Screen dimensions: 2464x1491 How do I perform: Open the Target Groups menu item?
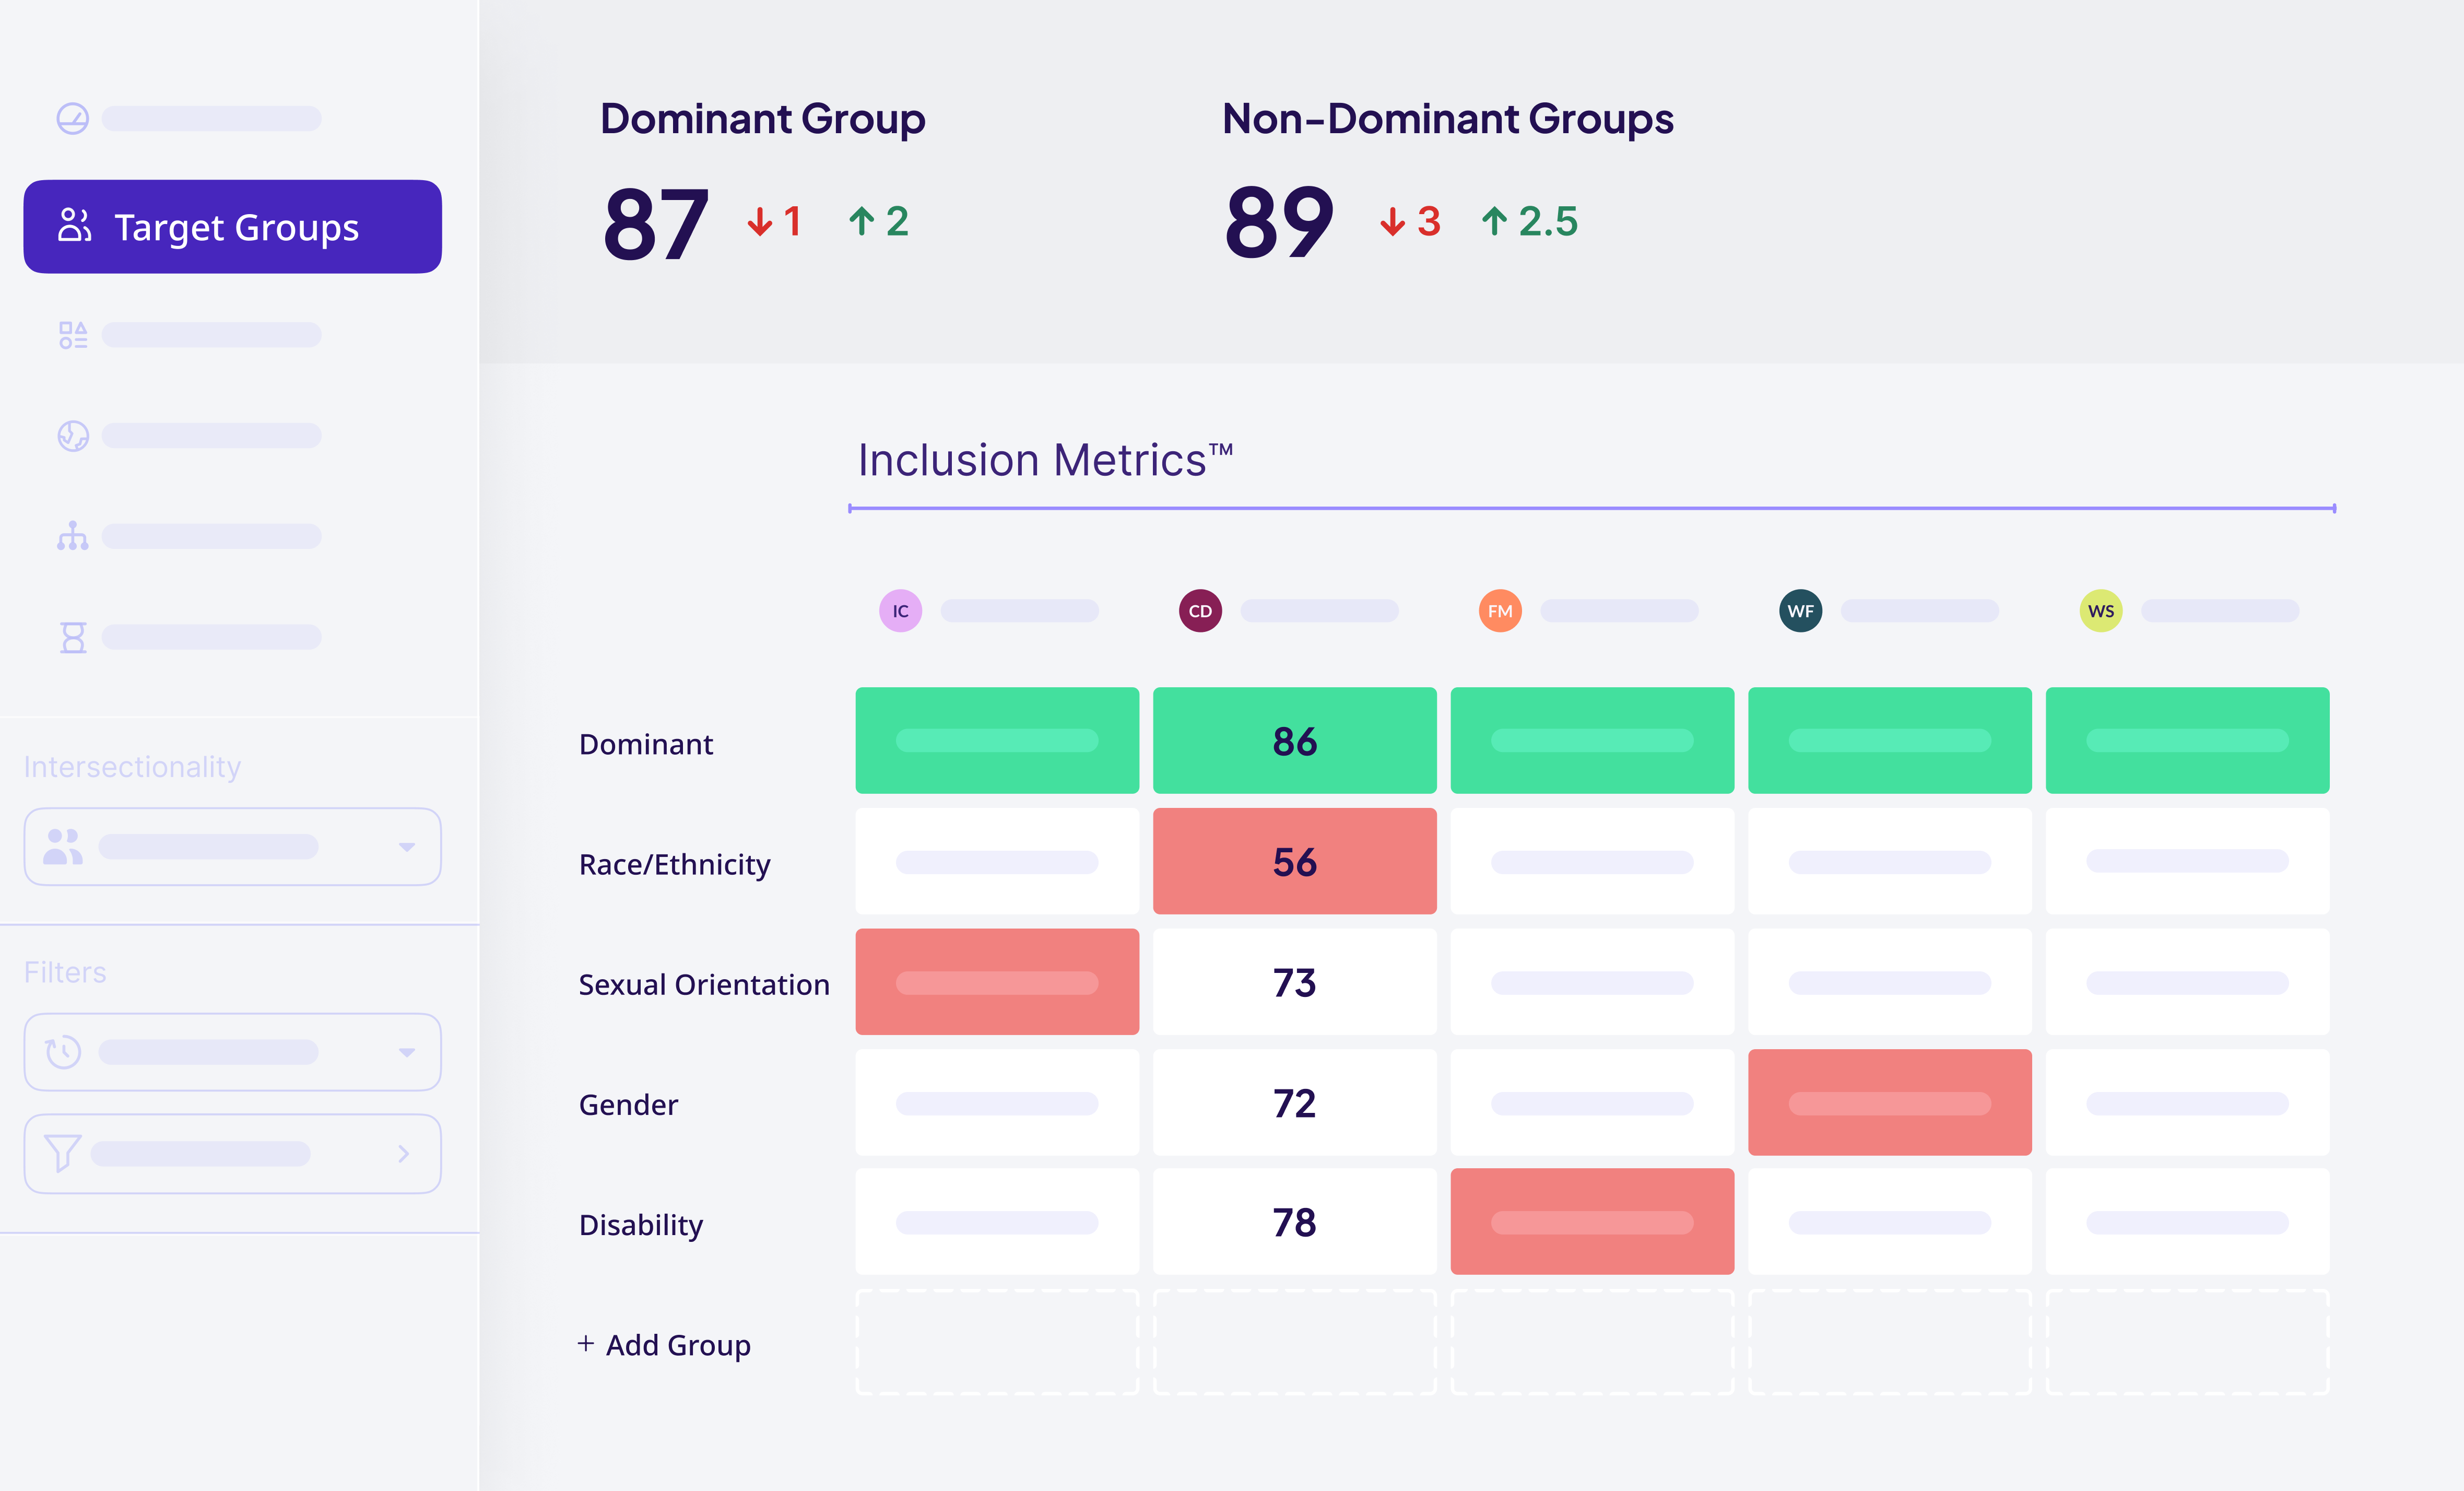pos(232,227)
